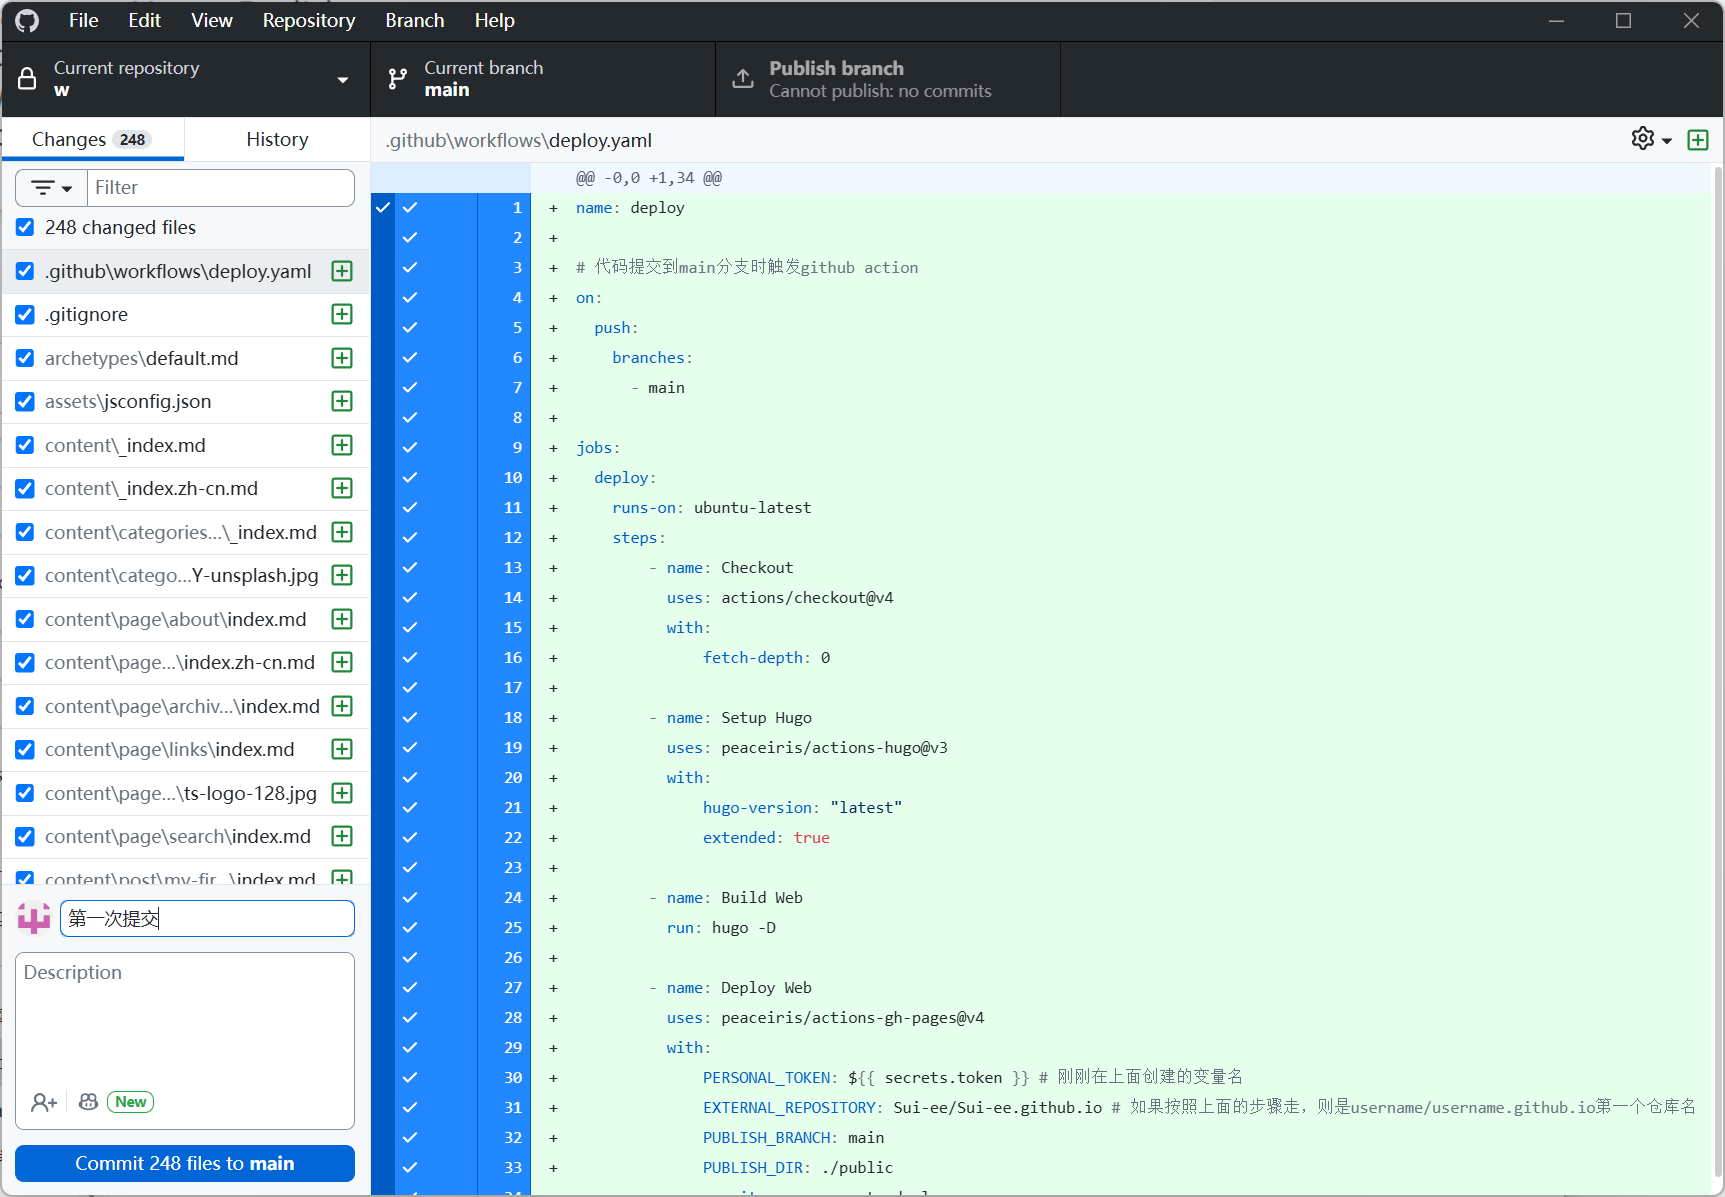Open the Branch menu
The image size is (1725, 1197).
(415, 21)
